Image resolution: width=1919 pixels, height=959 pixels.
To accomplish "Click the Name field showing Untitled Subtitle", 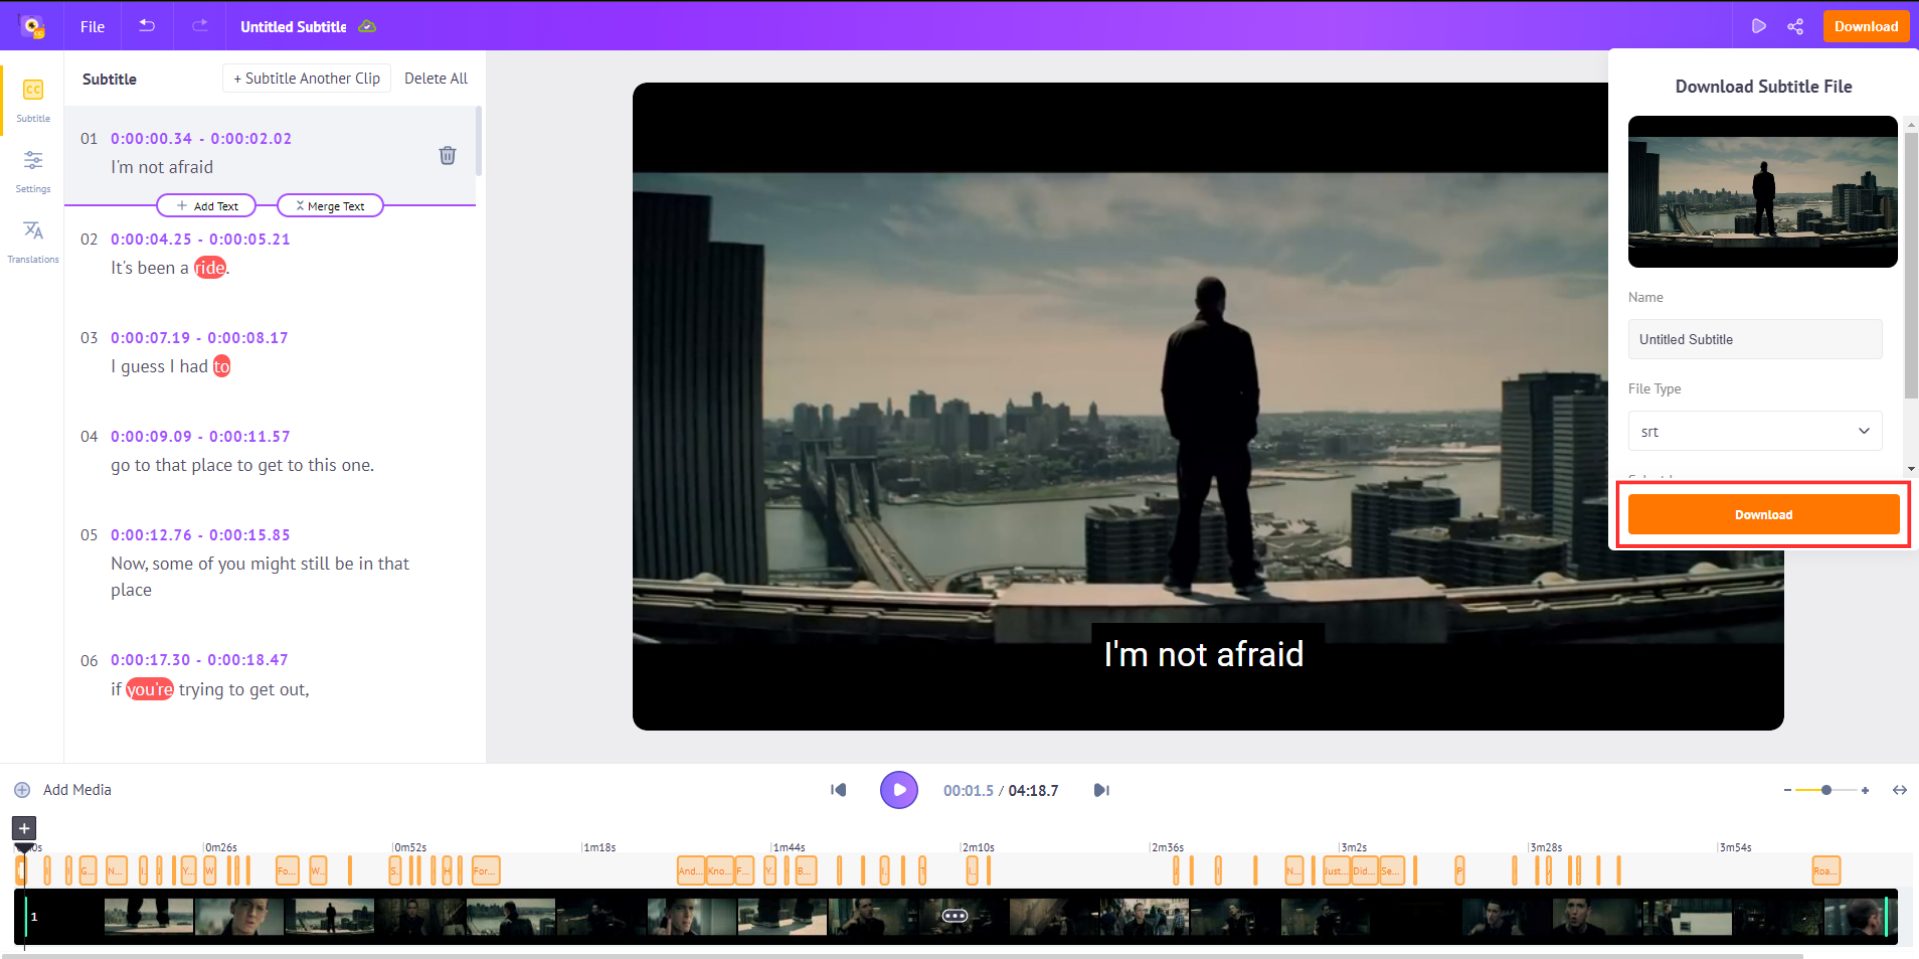I will point(1754,339).
